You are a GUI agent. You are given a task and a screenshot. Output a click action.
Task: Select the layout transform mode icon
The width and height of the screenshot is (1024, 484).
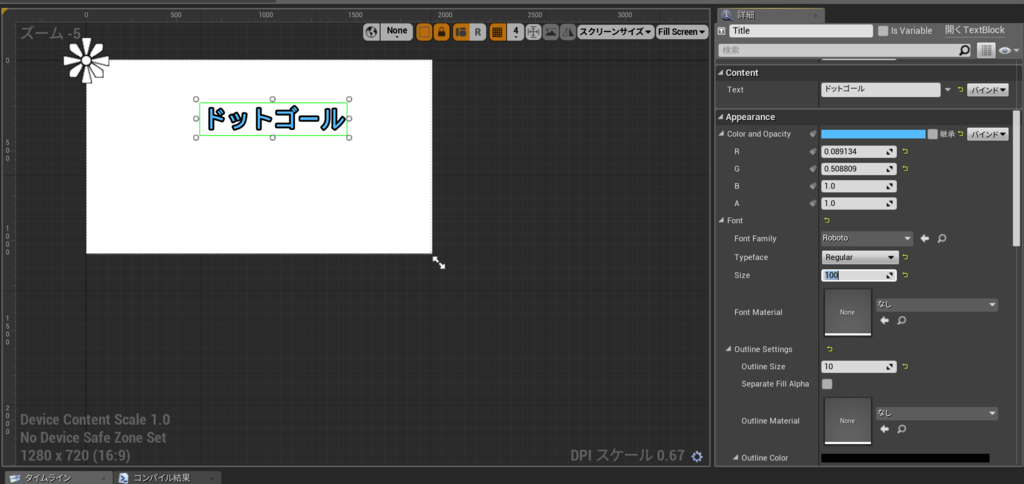[x=461, y=32]
